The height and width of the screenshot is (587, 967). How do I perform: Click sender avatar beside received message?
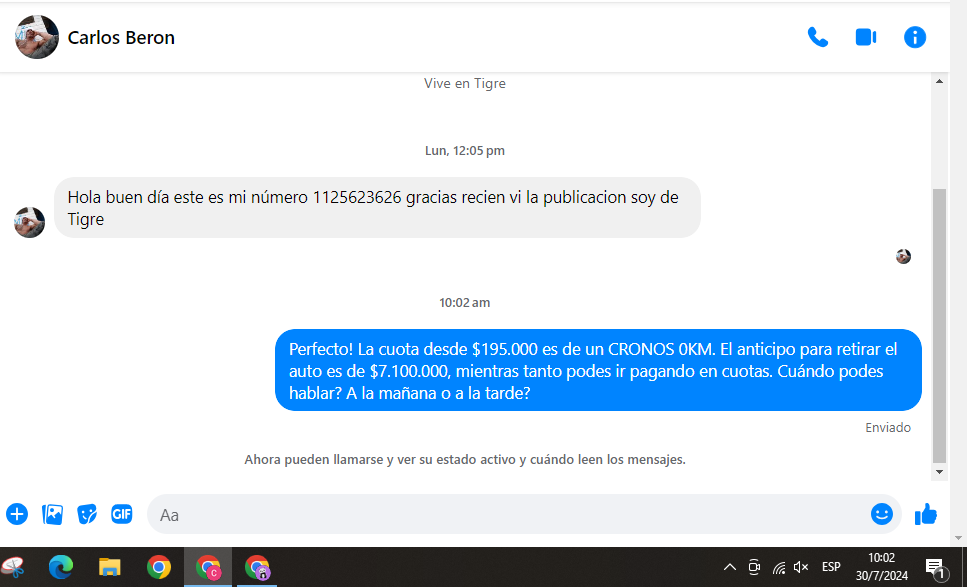pos(30,222)
